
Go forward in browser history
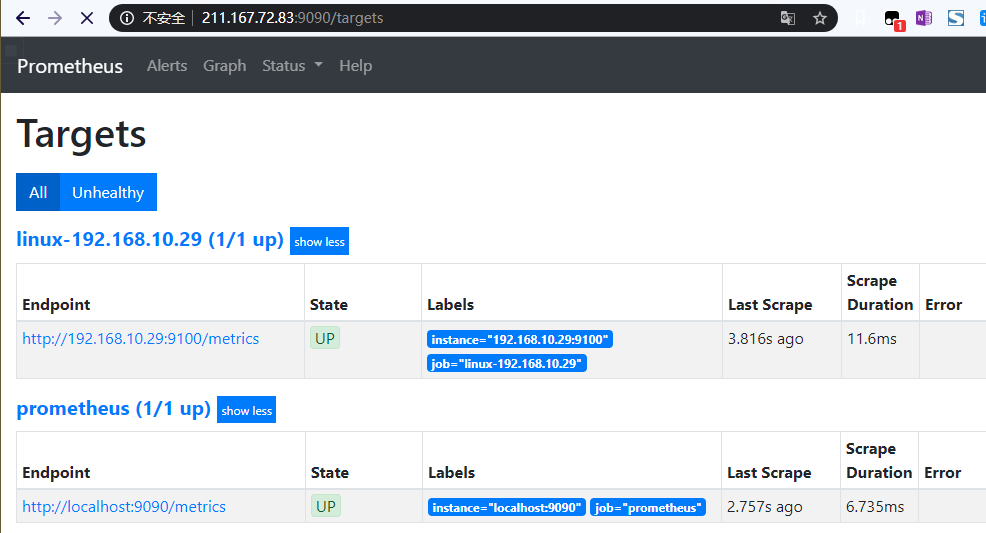pyautogui.click(x=55, y=18)
